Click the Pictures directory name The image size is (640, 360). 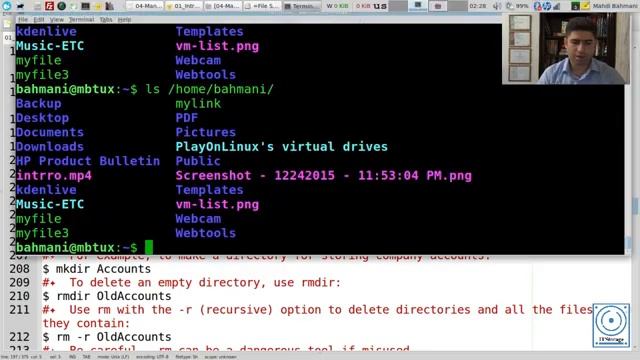206,132
